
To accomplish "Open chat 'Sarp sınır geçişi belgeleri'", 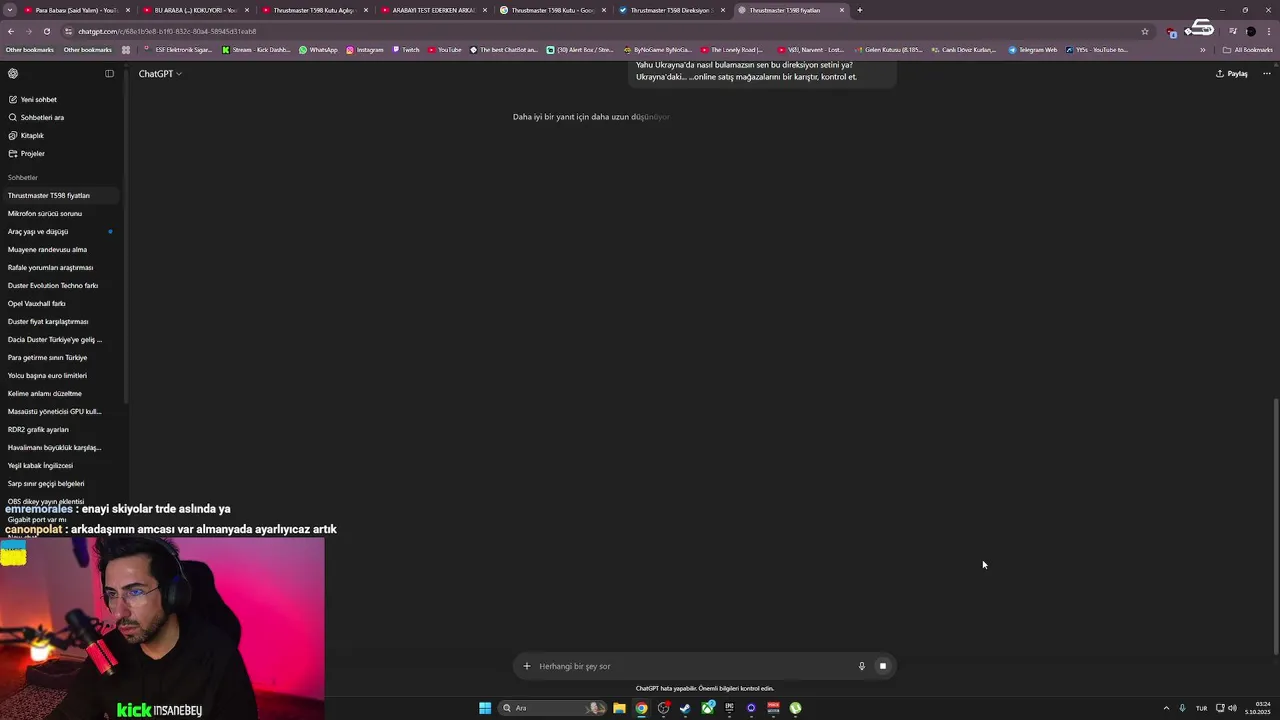I will click(x=60, y=483).
